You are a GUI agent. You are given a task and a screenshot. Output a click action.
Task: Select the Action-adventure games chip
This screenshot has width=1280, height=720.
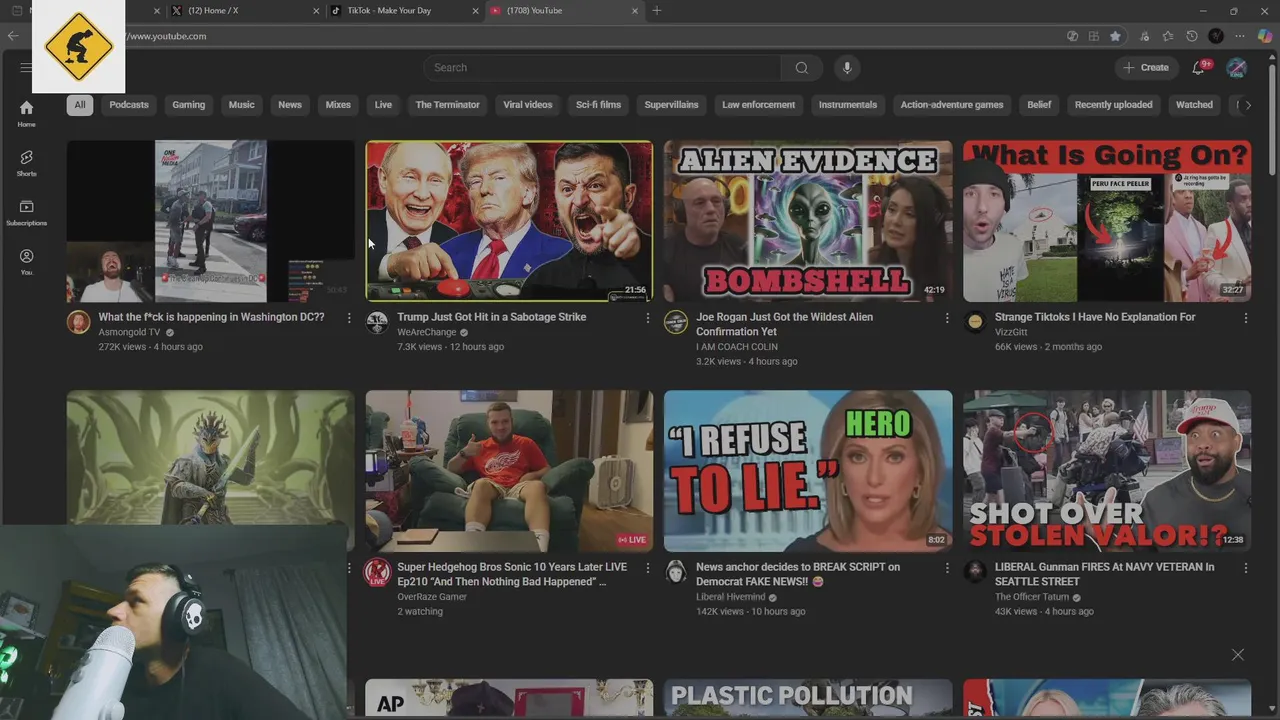click(952, 105)
